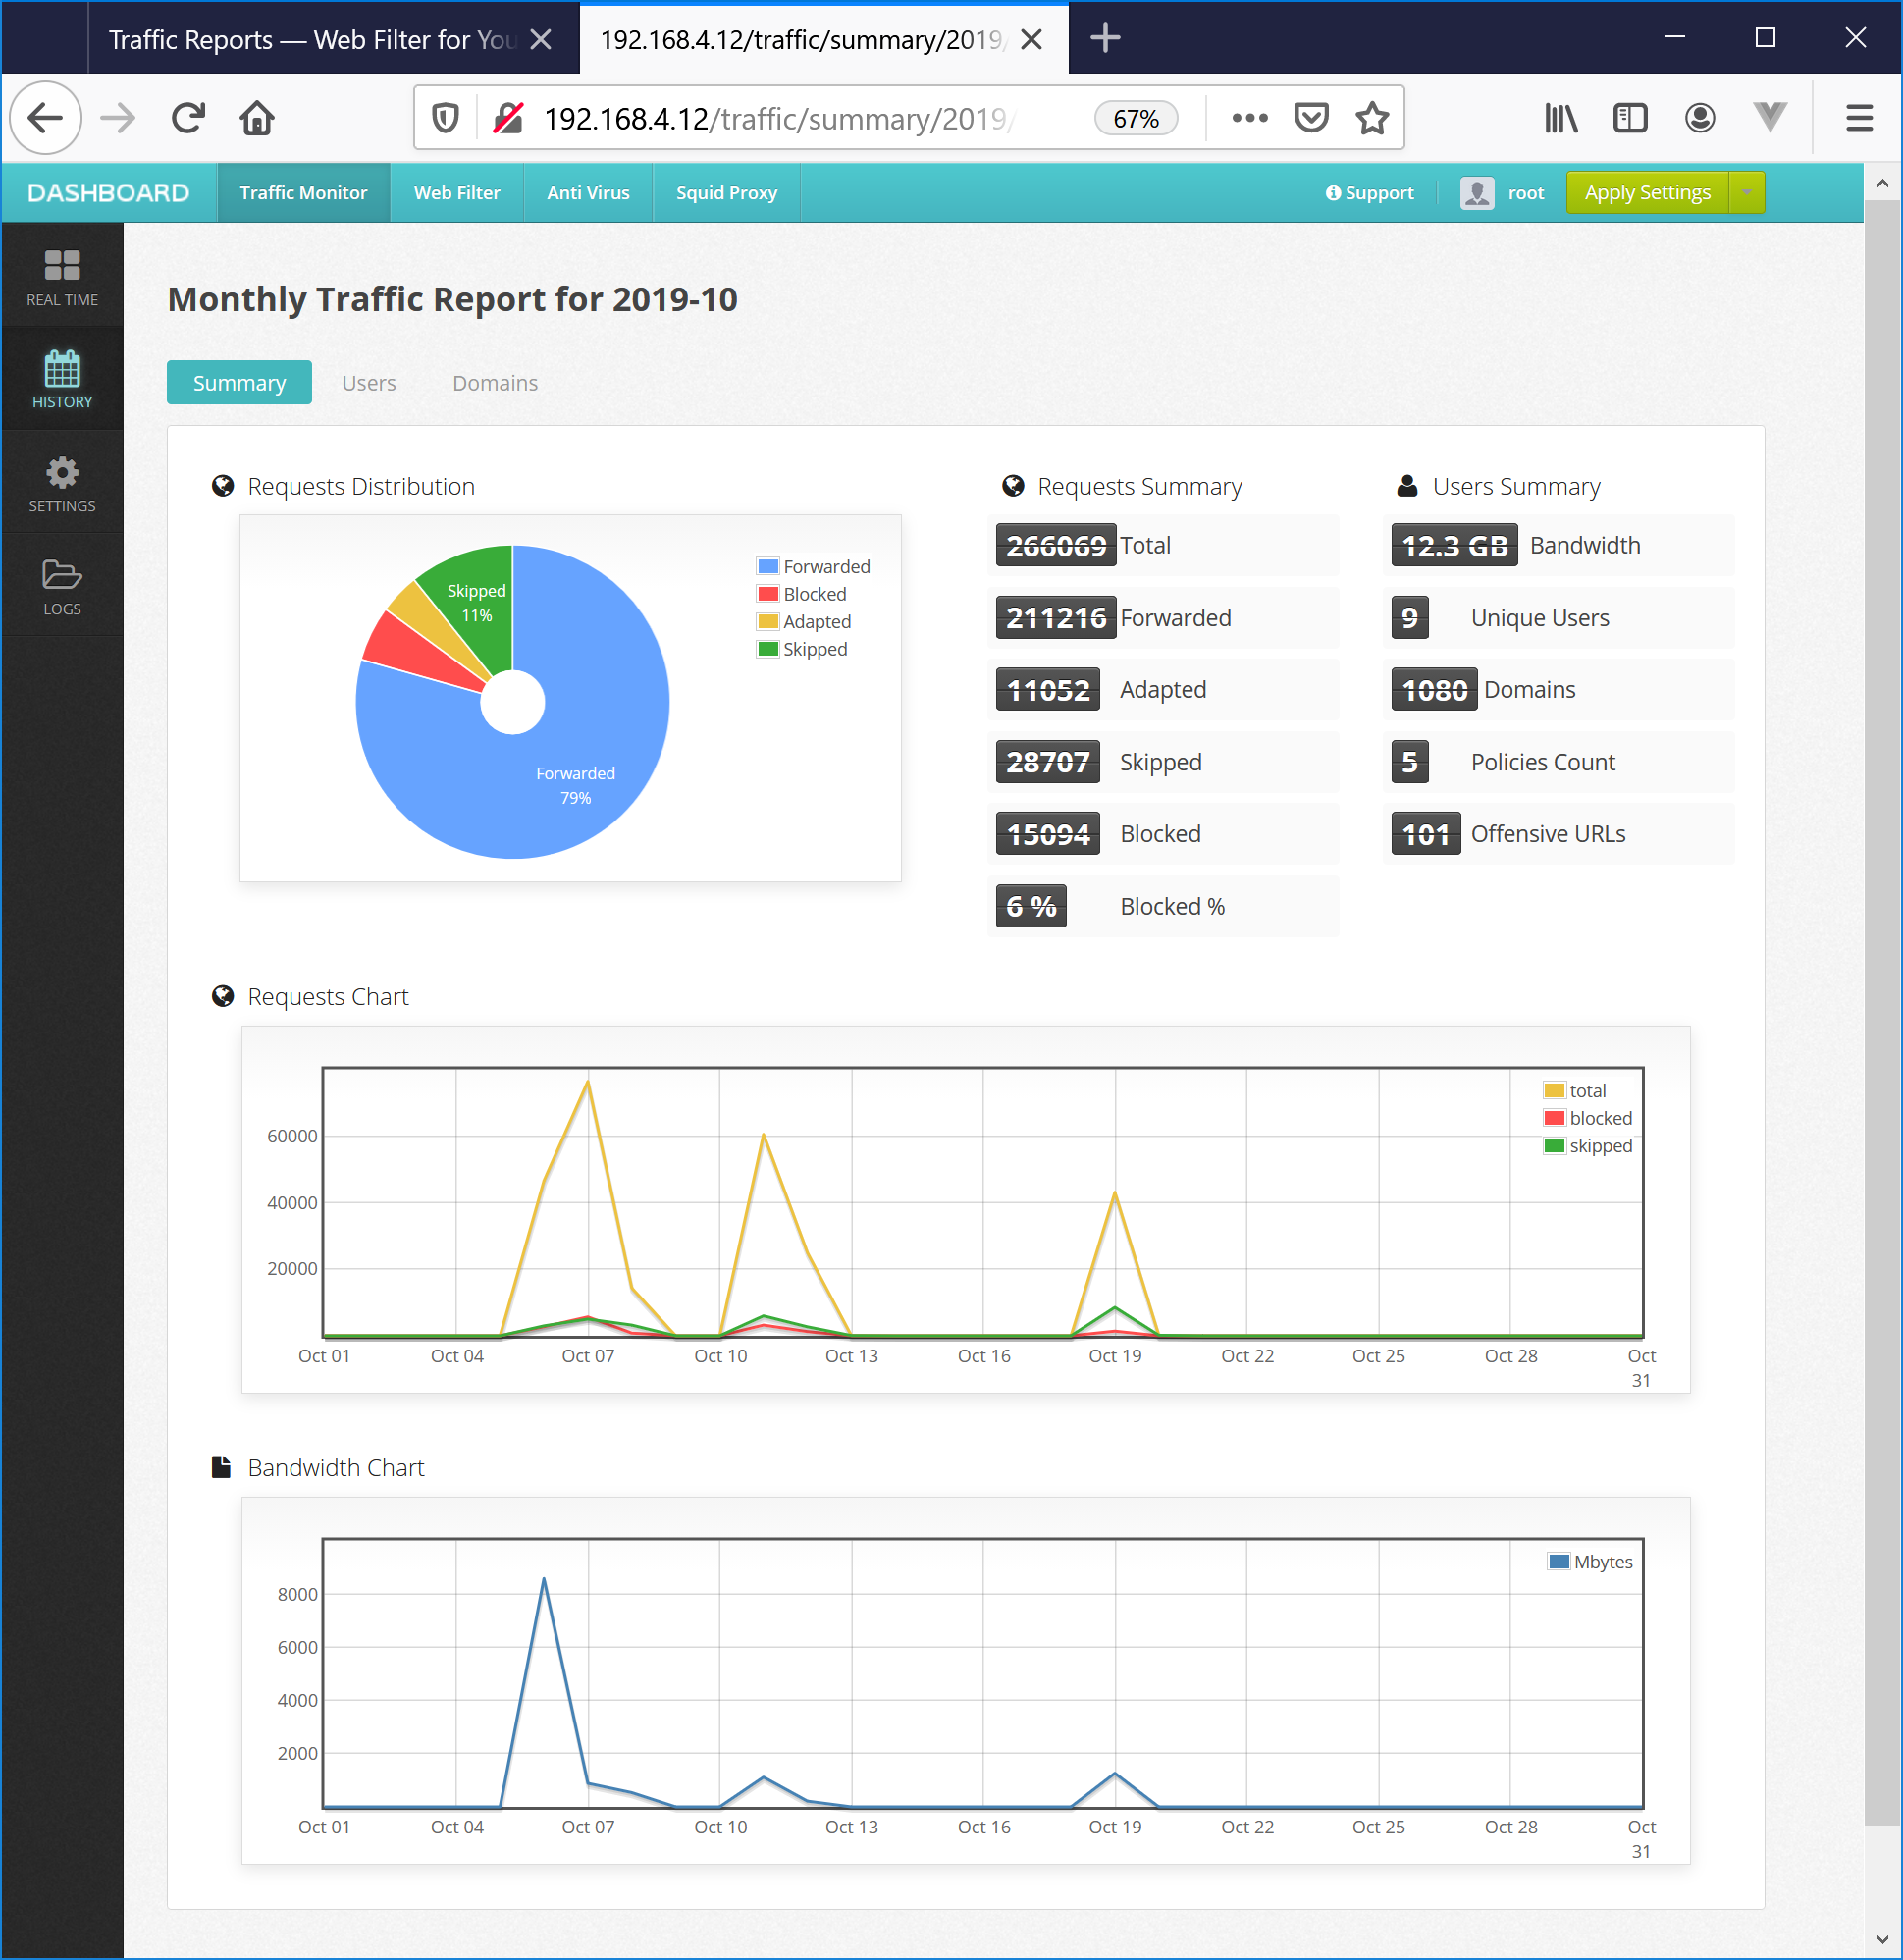Click Apply Settings button
1903x1960 pixels.
click(x=1648, y=192)
